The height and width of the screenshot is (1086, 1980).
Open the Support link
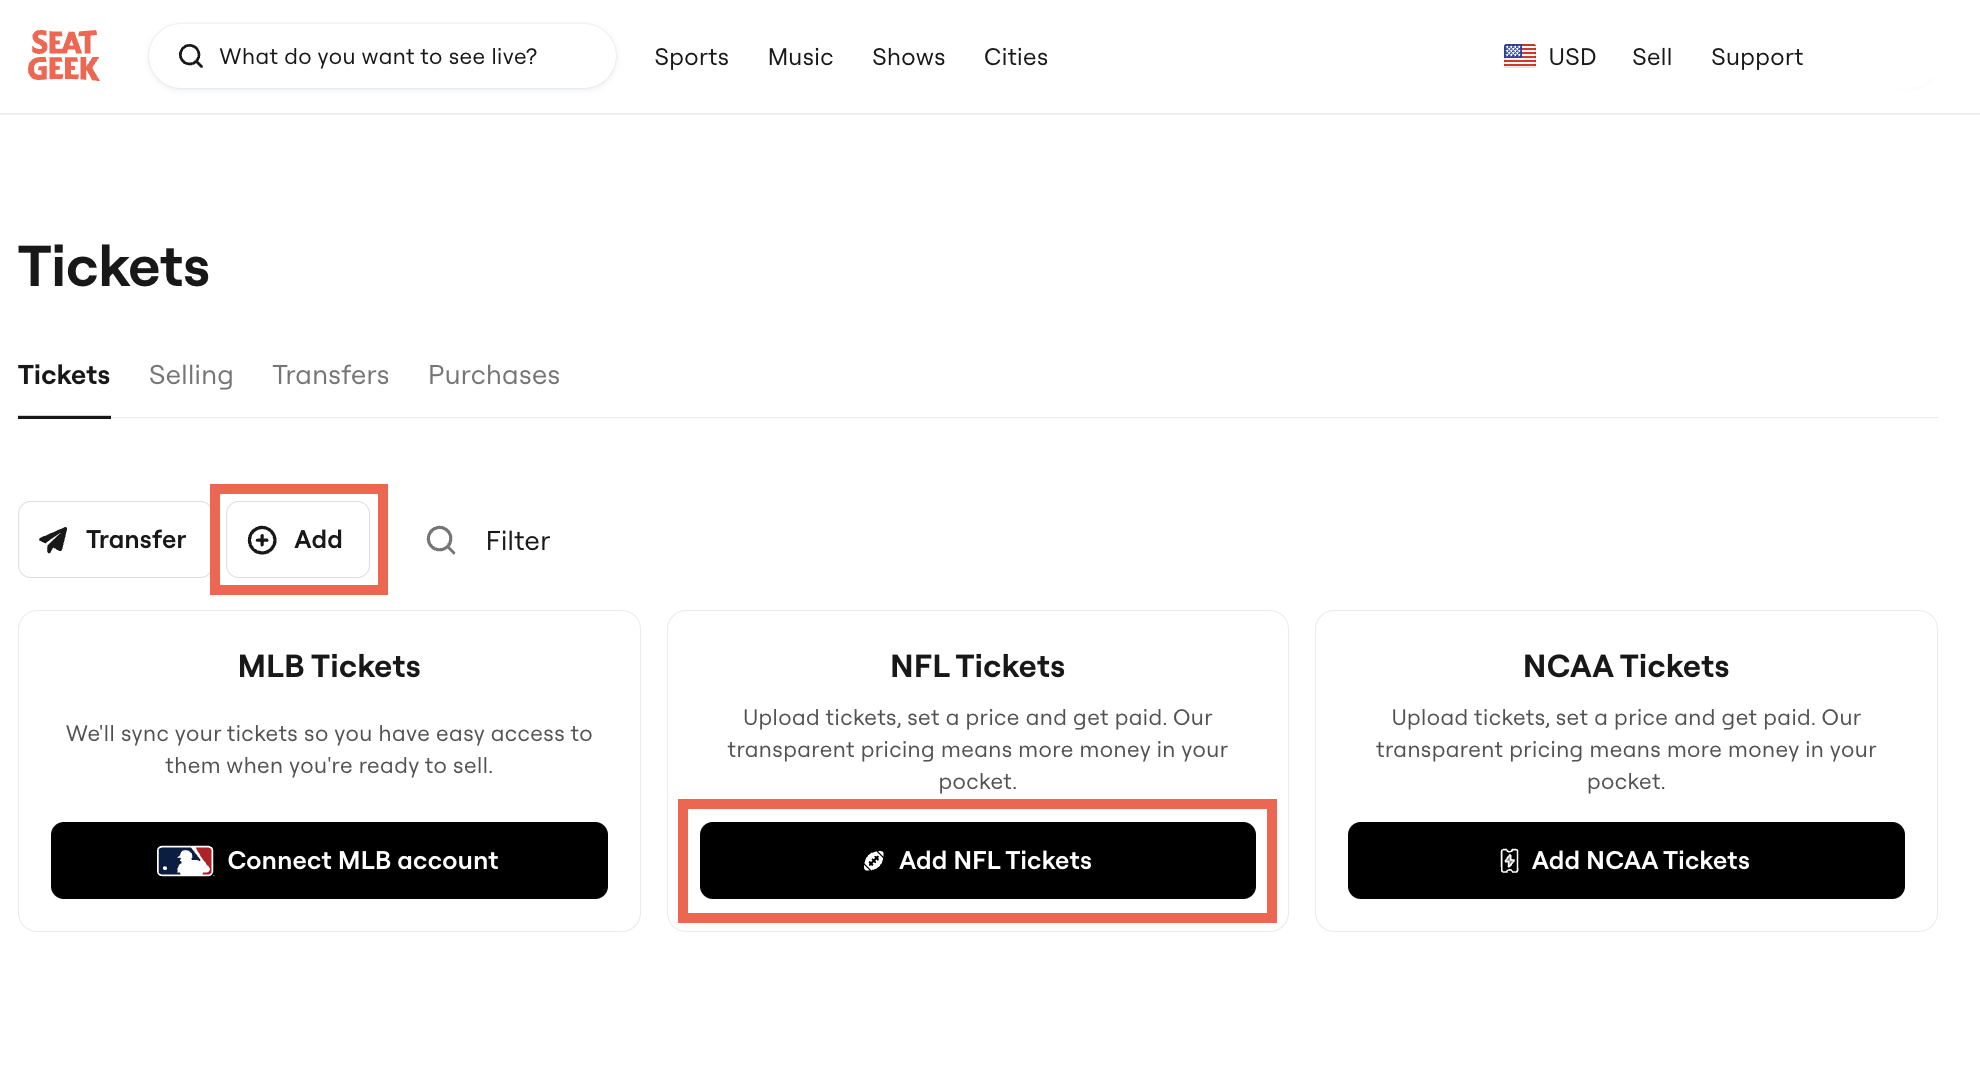pos(1757,57)
